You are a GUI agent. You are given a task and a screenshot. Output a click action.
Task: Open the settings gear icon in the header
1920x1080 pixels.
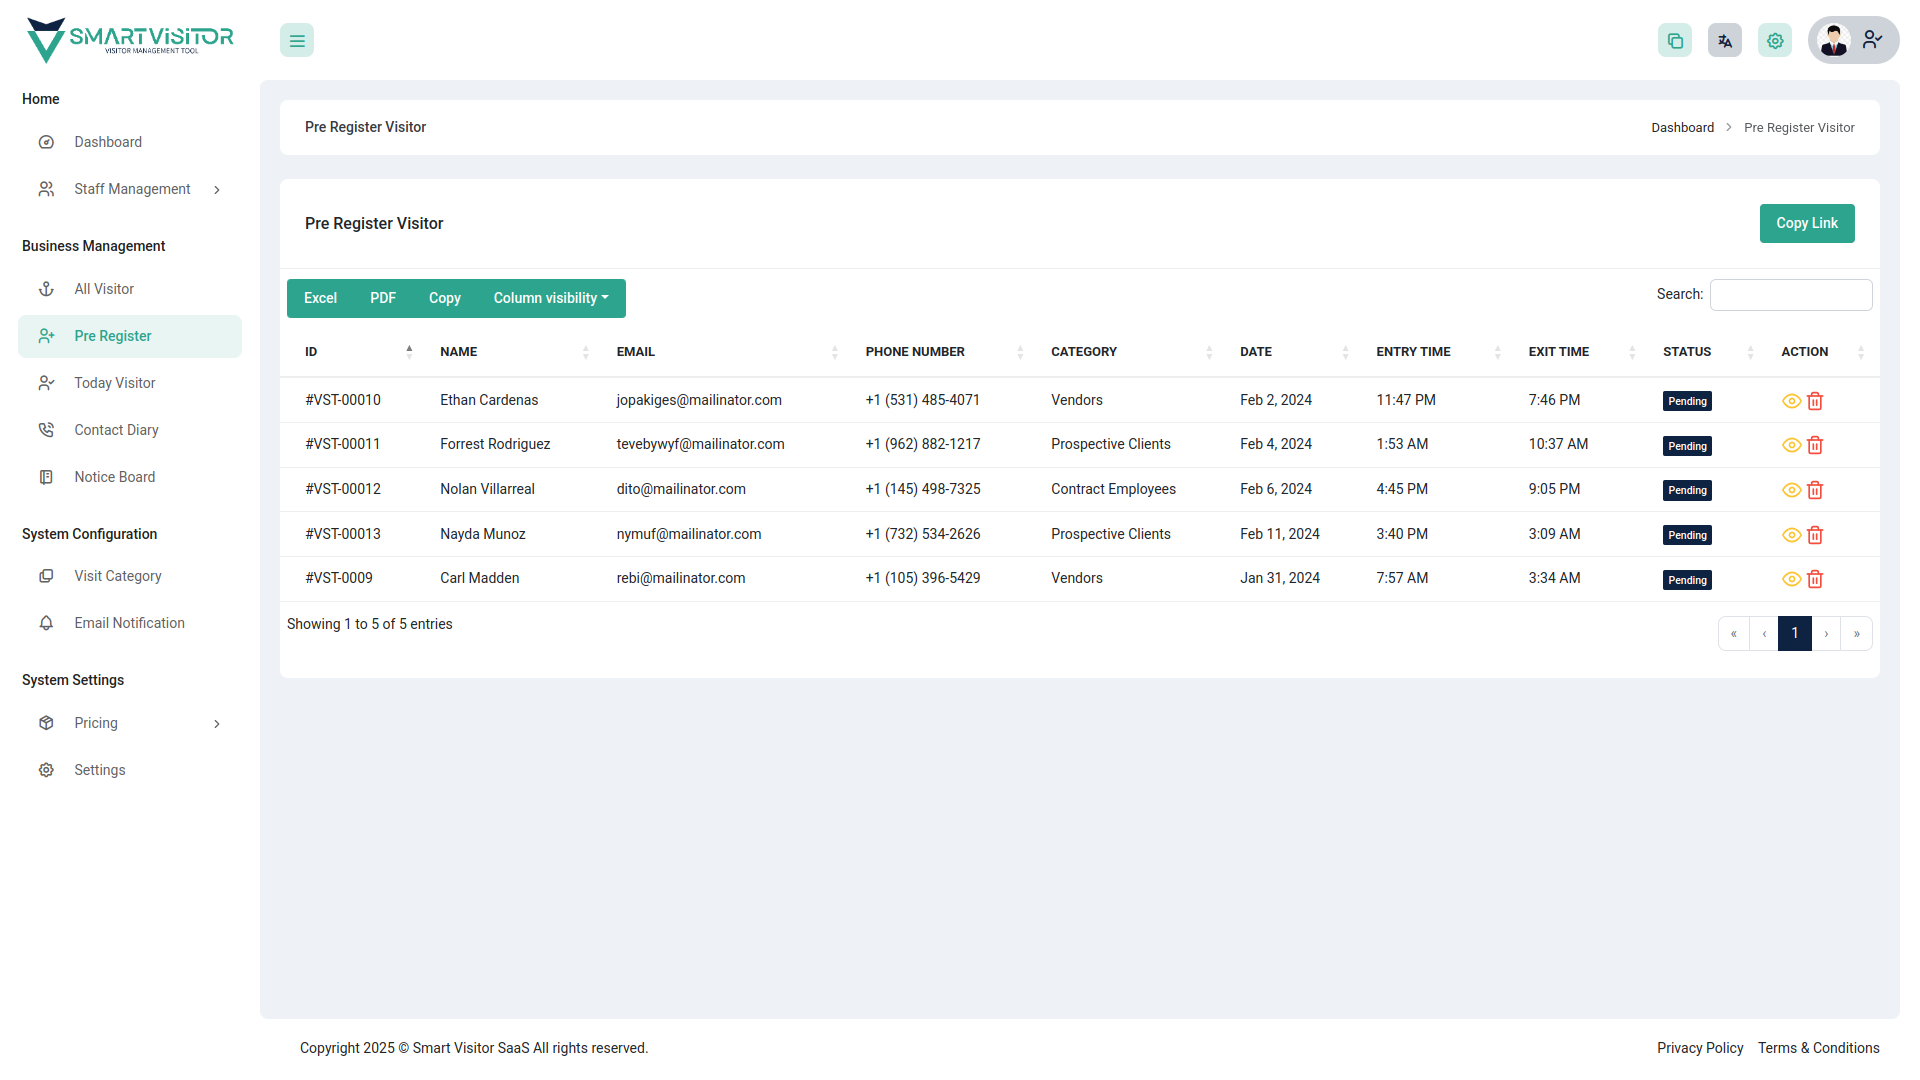tap(1774, 40)
